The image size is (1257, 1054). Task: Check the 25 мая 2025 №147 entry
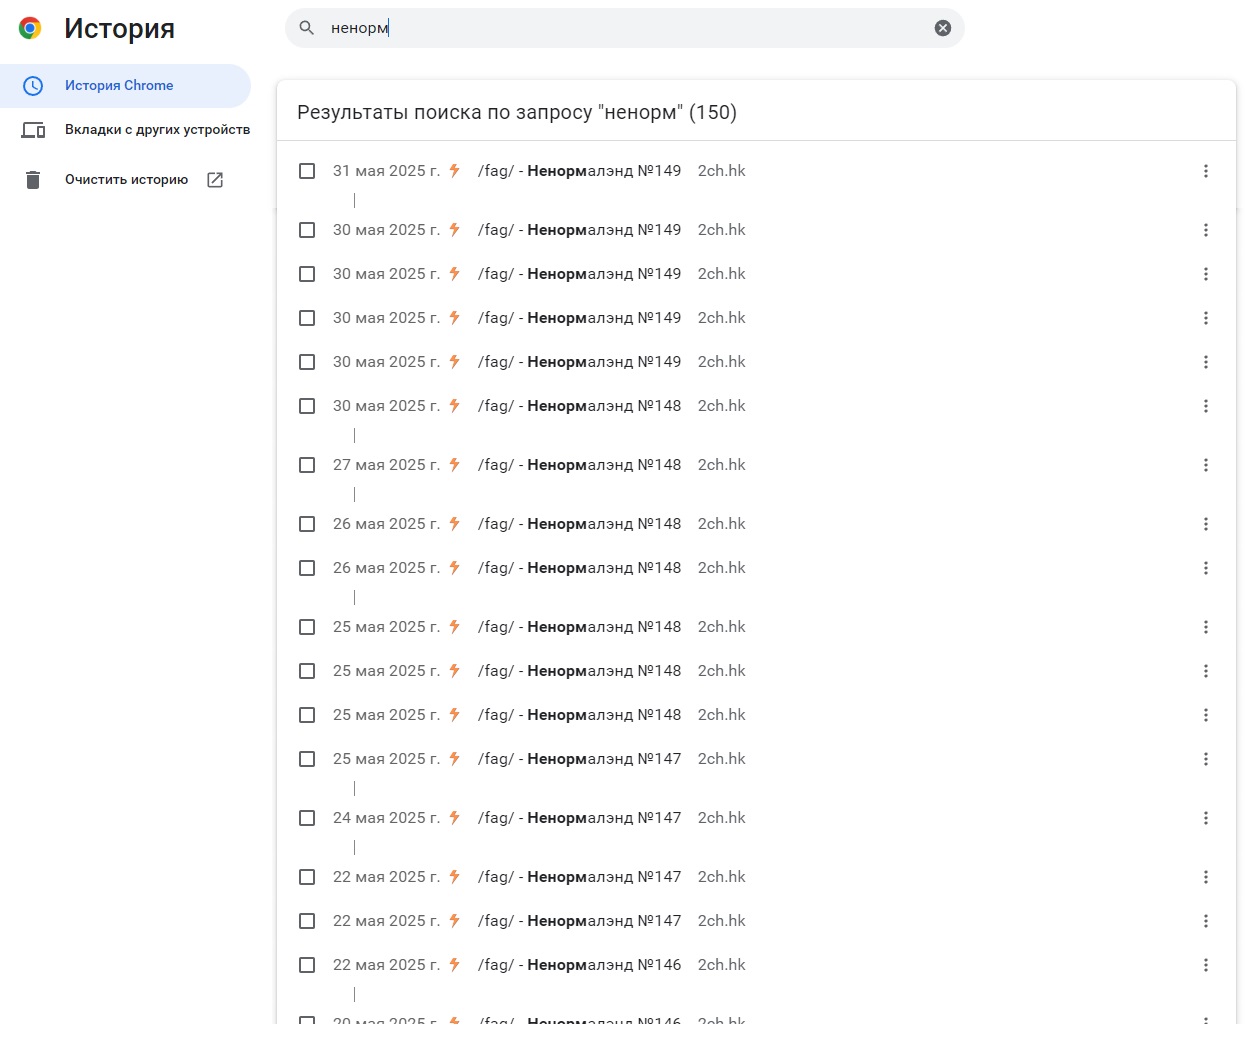tap(307, 759)
